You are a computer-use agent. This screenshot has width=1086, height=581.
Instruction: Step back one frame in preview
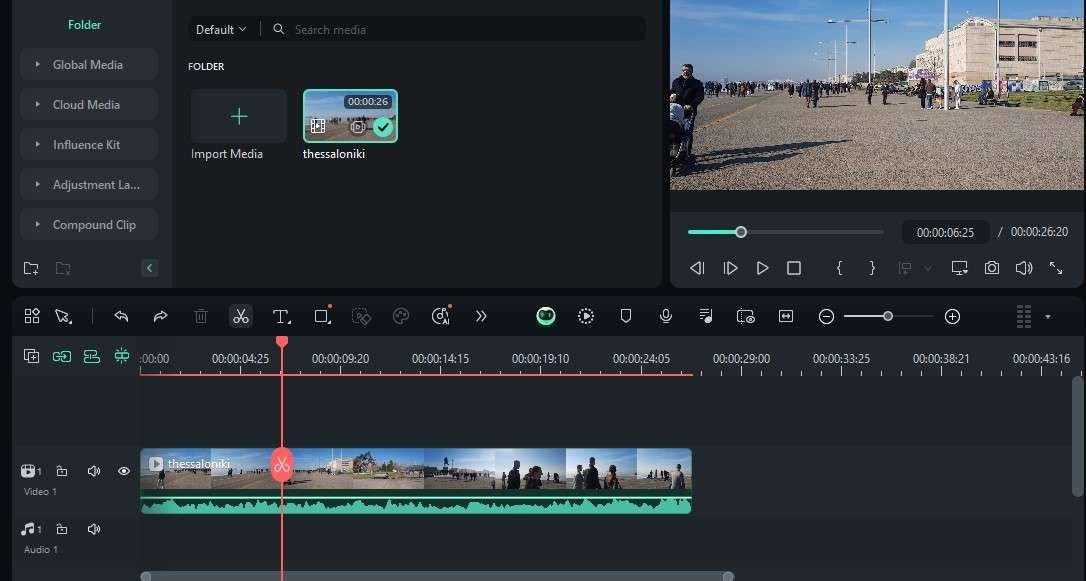697,268
